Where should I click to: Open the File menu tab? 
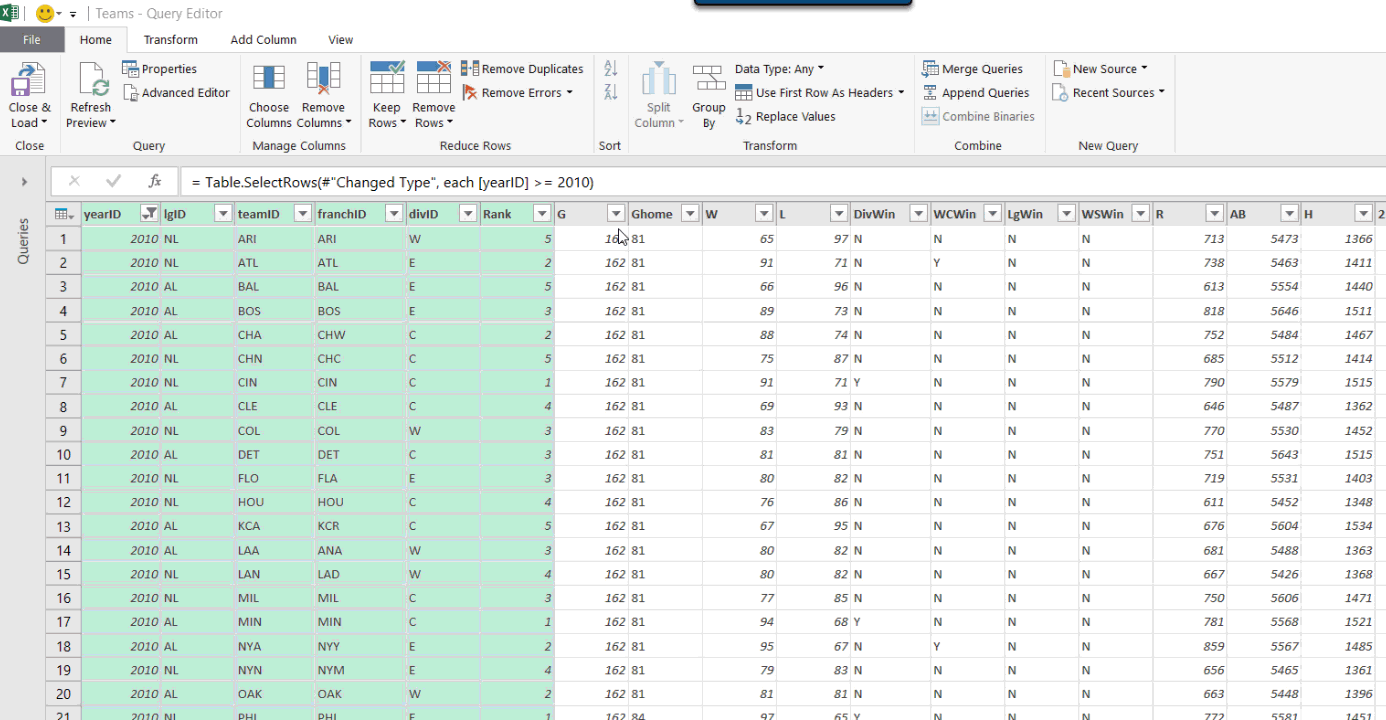tap(32, 40)
